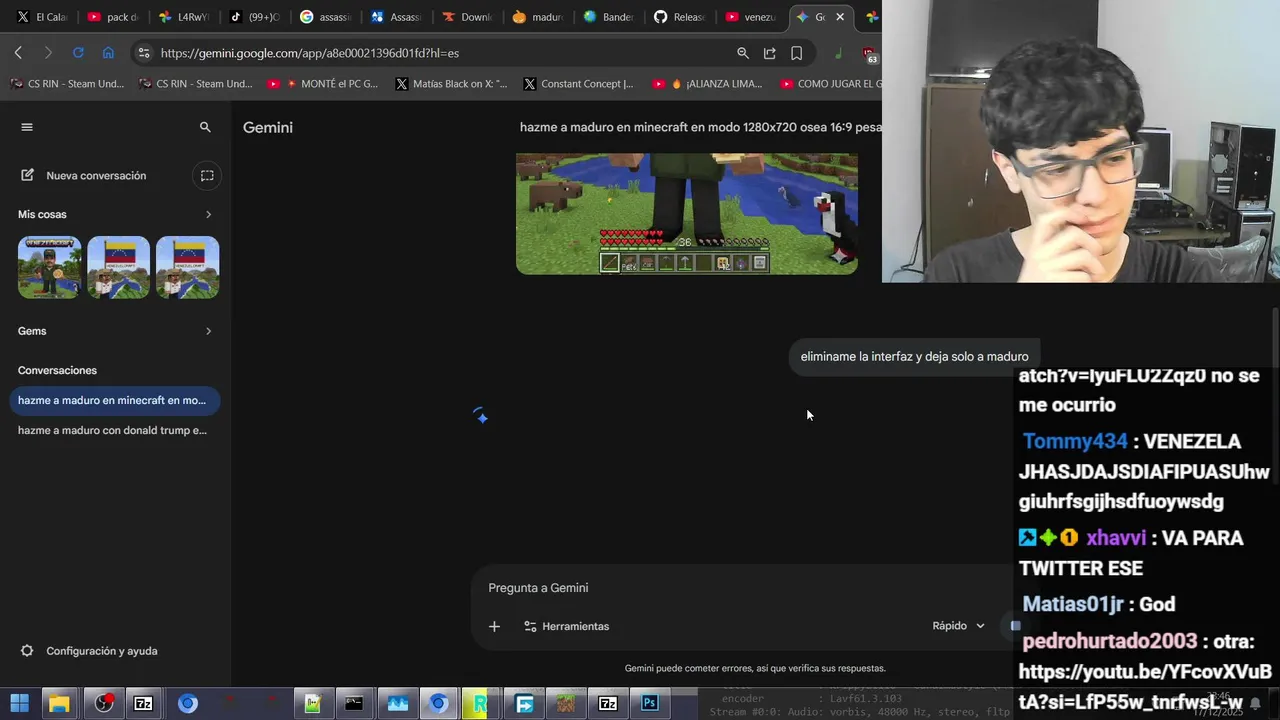
Task: Switch to the GitHub Release tab
Action: tap(679, 17)
